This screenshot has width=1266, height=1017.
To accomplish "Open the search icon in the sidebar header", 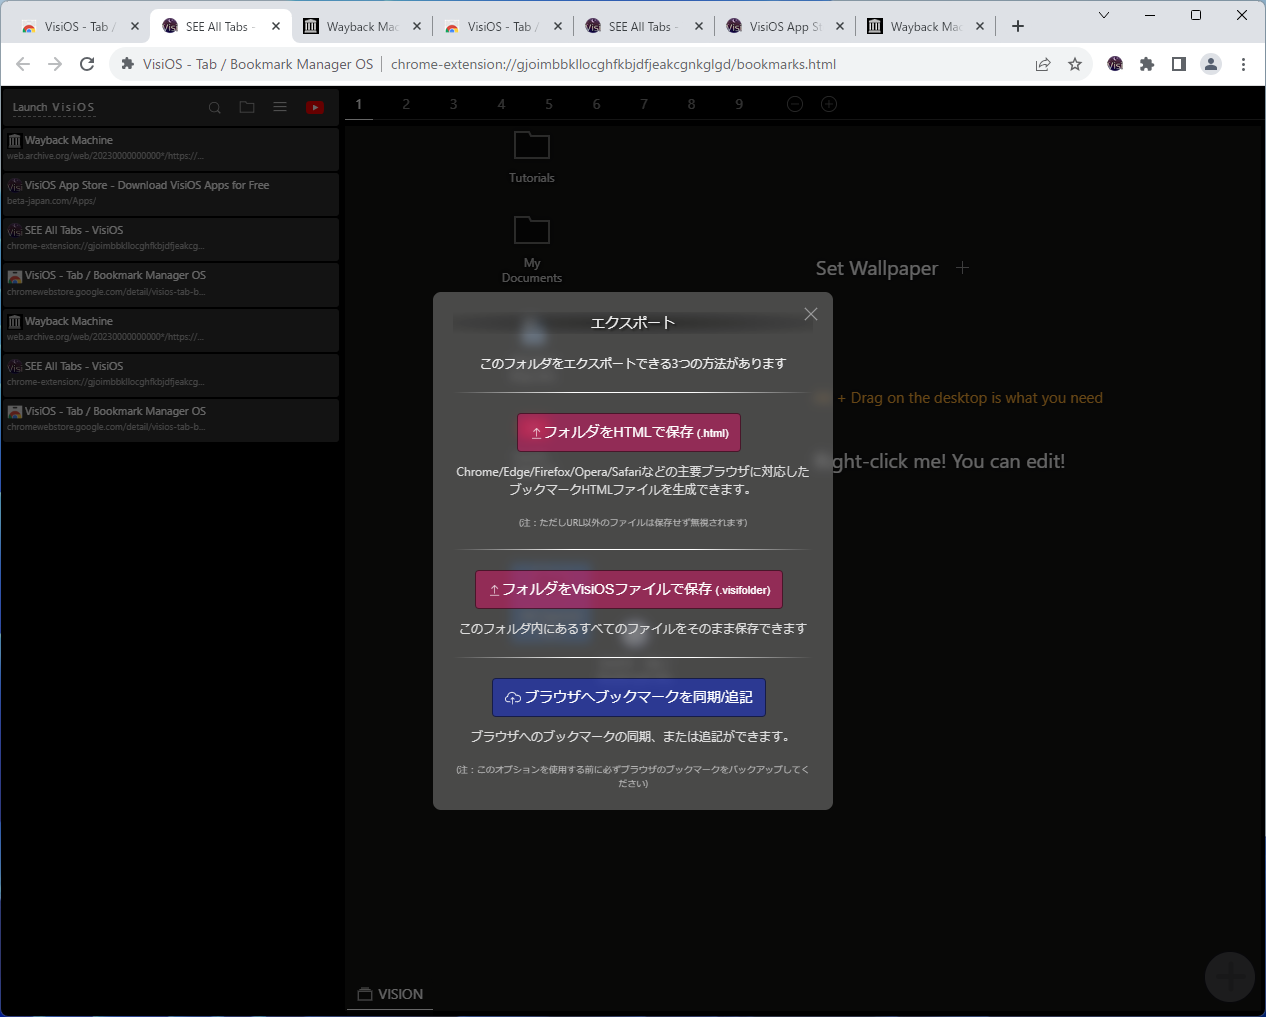I will coord(214,107).
